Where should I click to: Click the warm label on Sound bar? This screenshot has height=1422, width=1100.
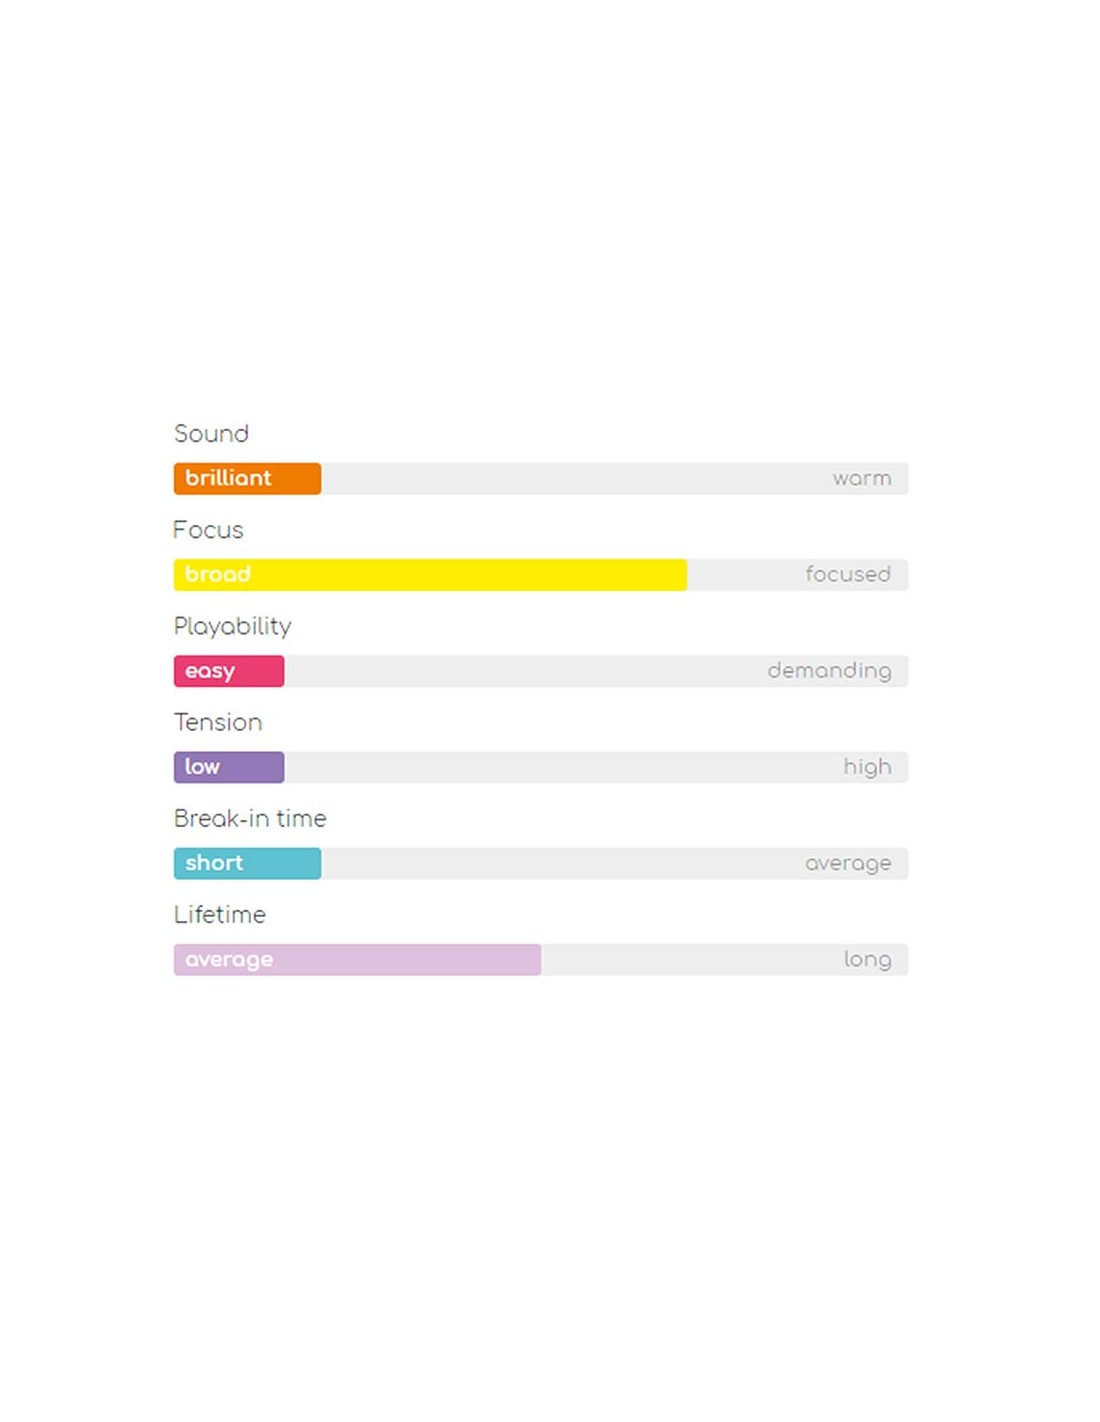click(x=861, y=478)
